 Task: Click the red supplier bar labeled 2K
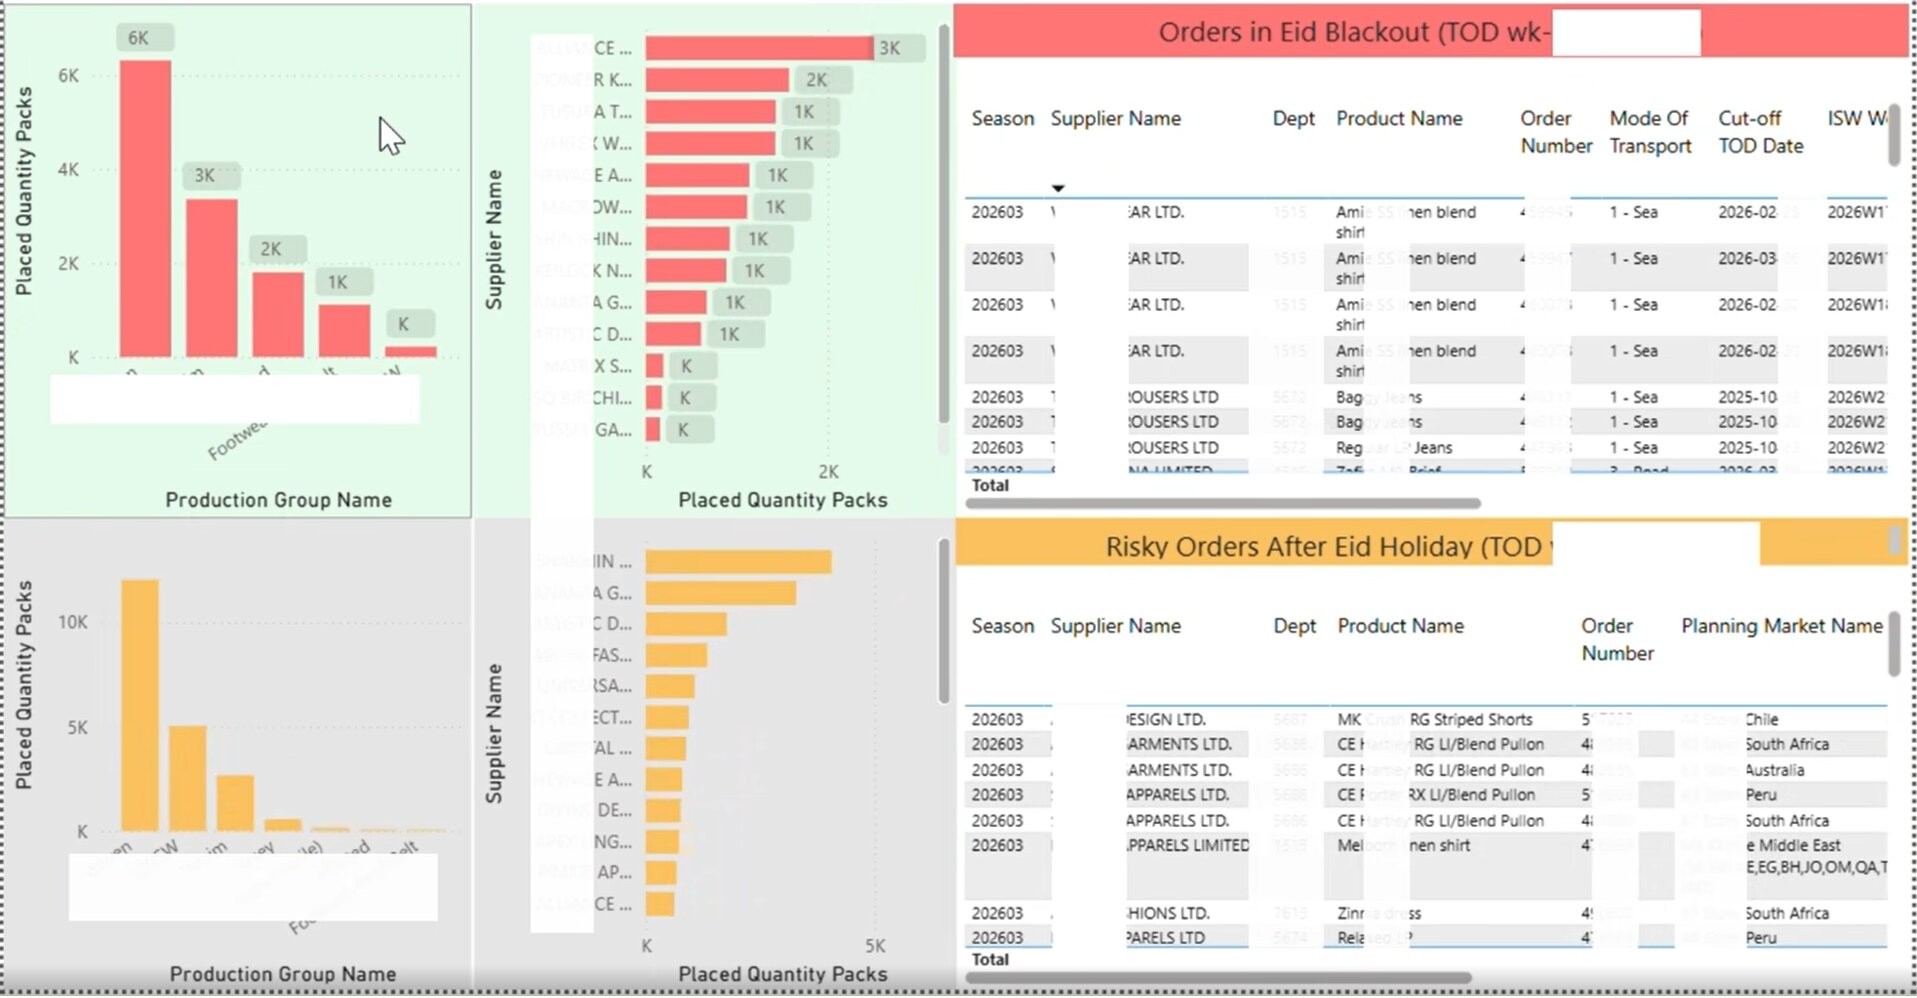pyautogui.click(x=716, y=80)
